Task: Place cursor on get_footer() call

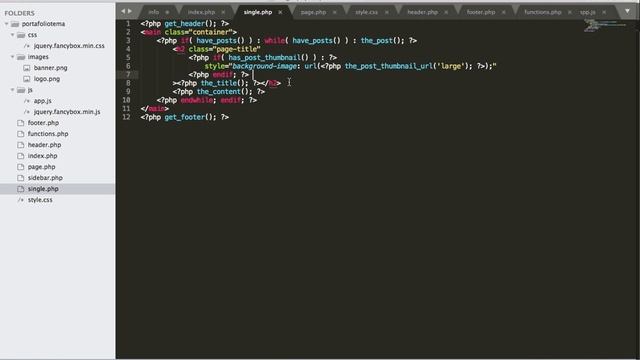Action: [190, 117]
